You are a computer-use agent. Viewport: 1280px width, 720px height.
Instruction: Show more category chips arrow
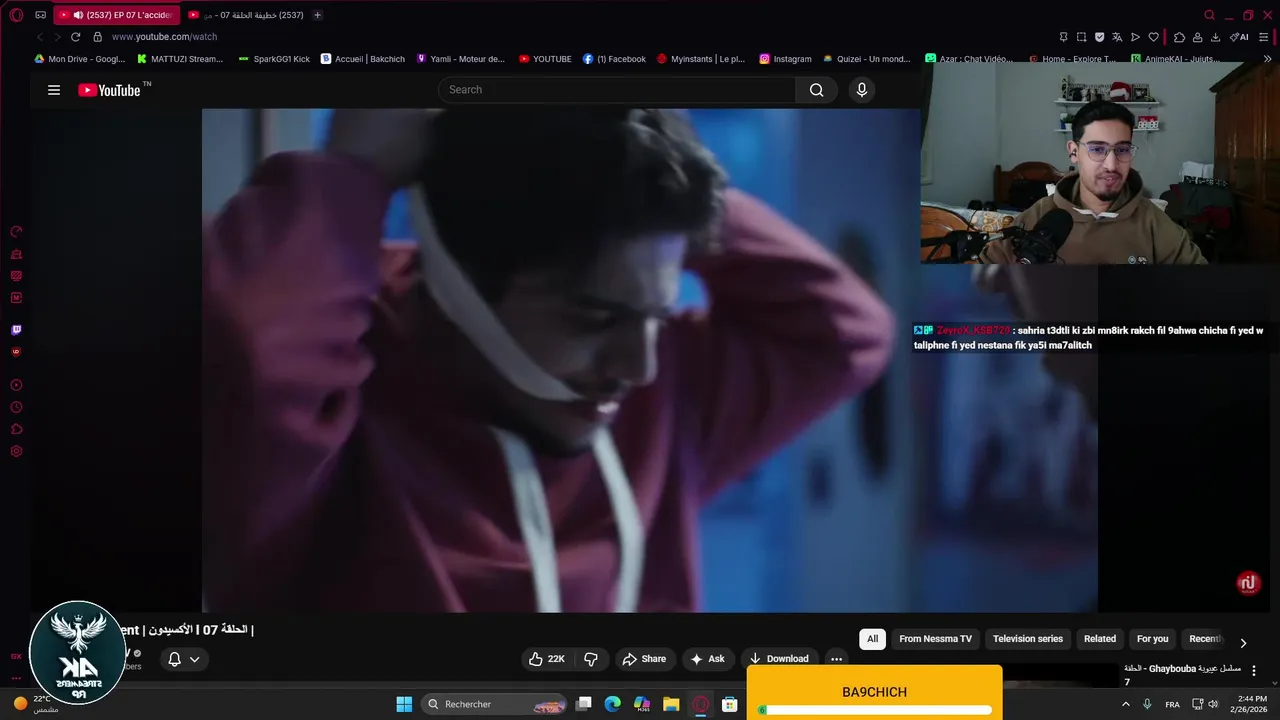pos(1243,643)
